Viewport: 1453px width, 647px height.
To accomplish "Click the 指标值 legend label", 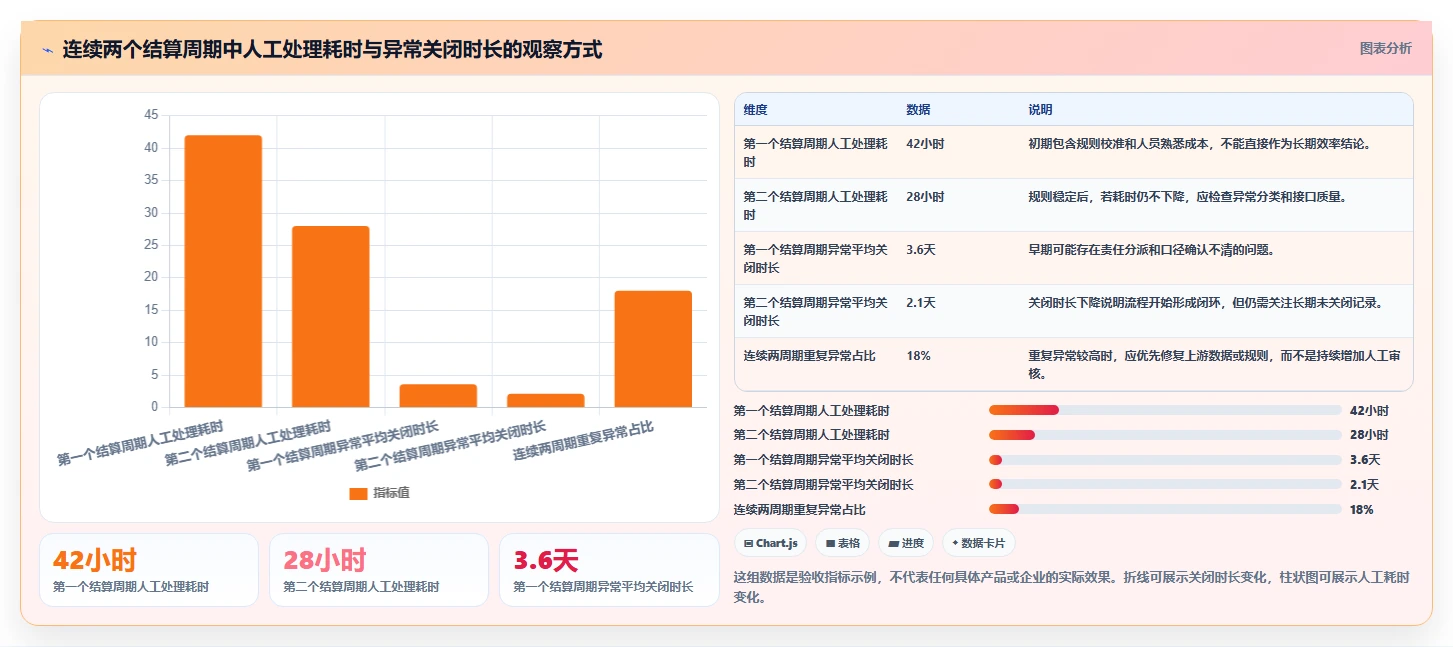I will click(391, 493).
